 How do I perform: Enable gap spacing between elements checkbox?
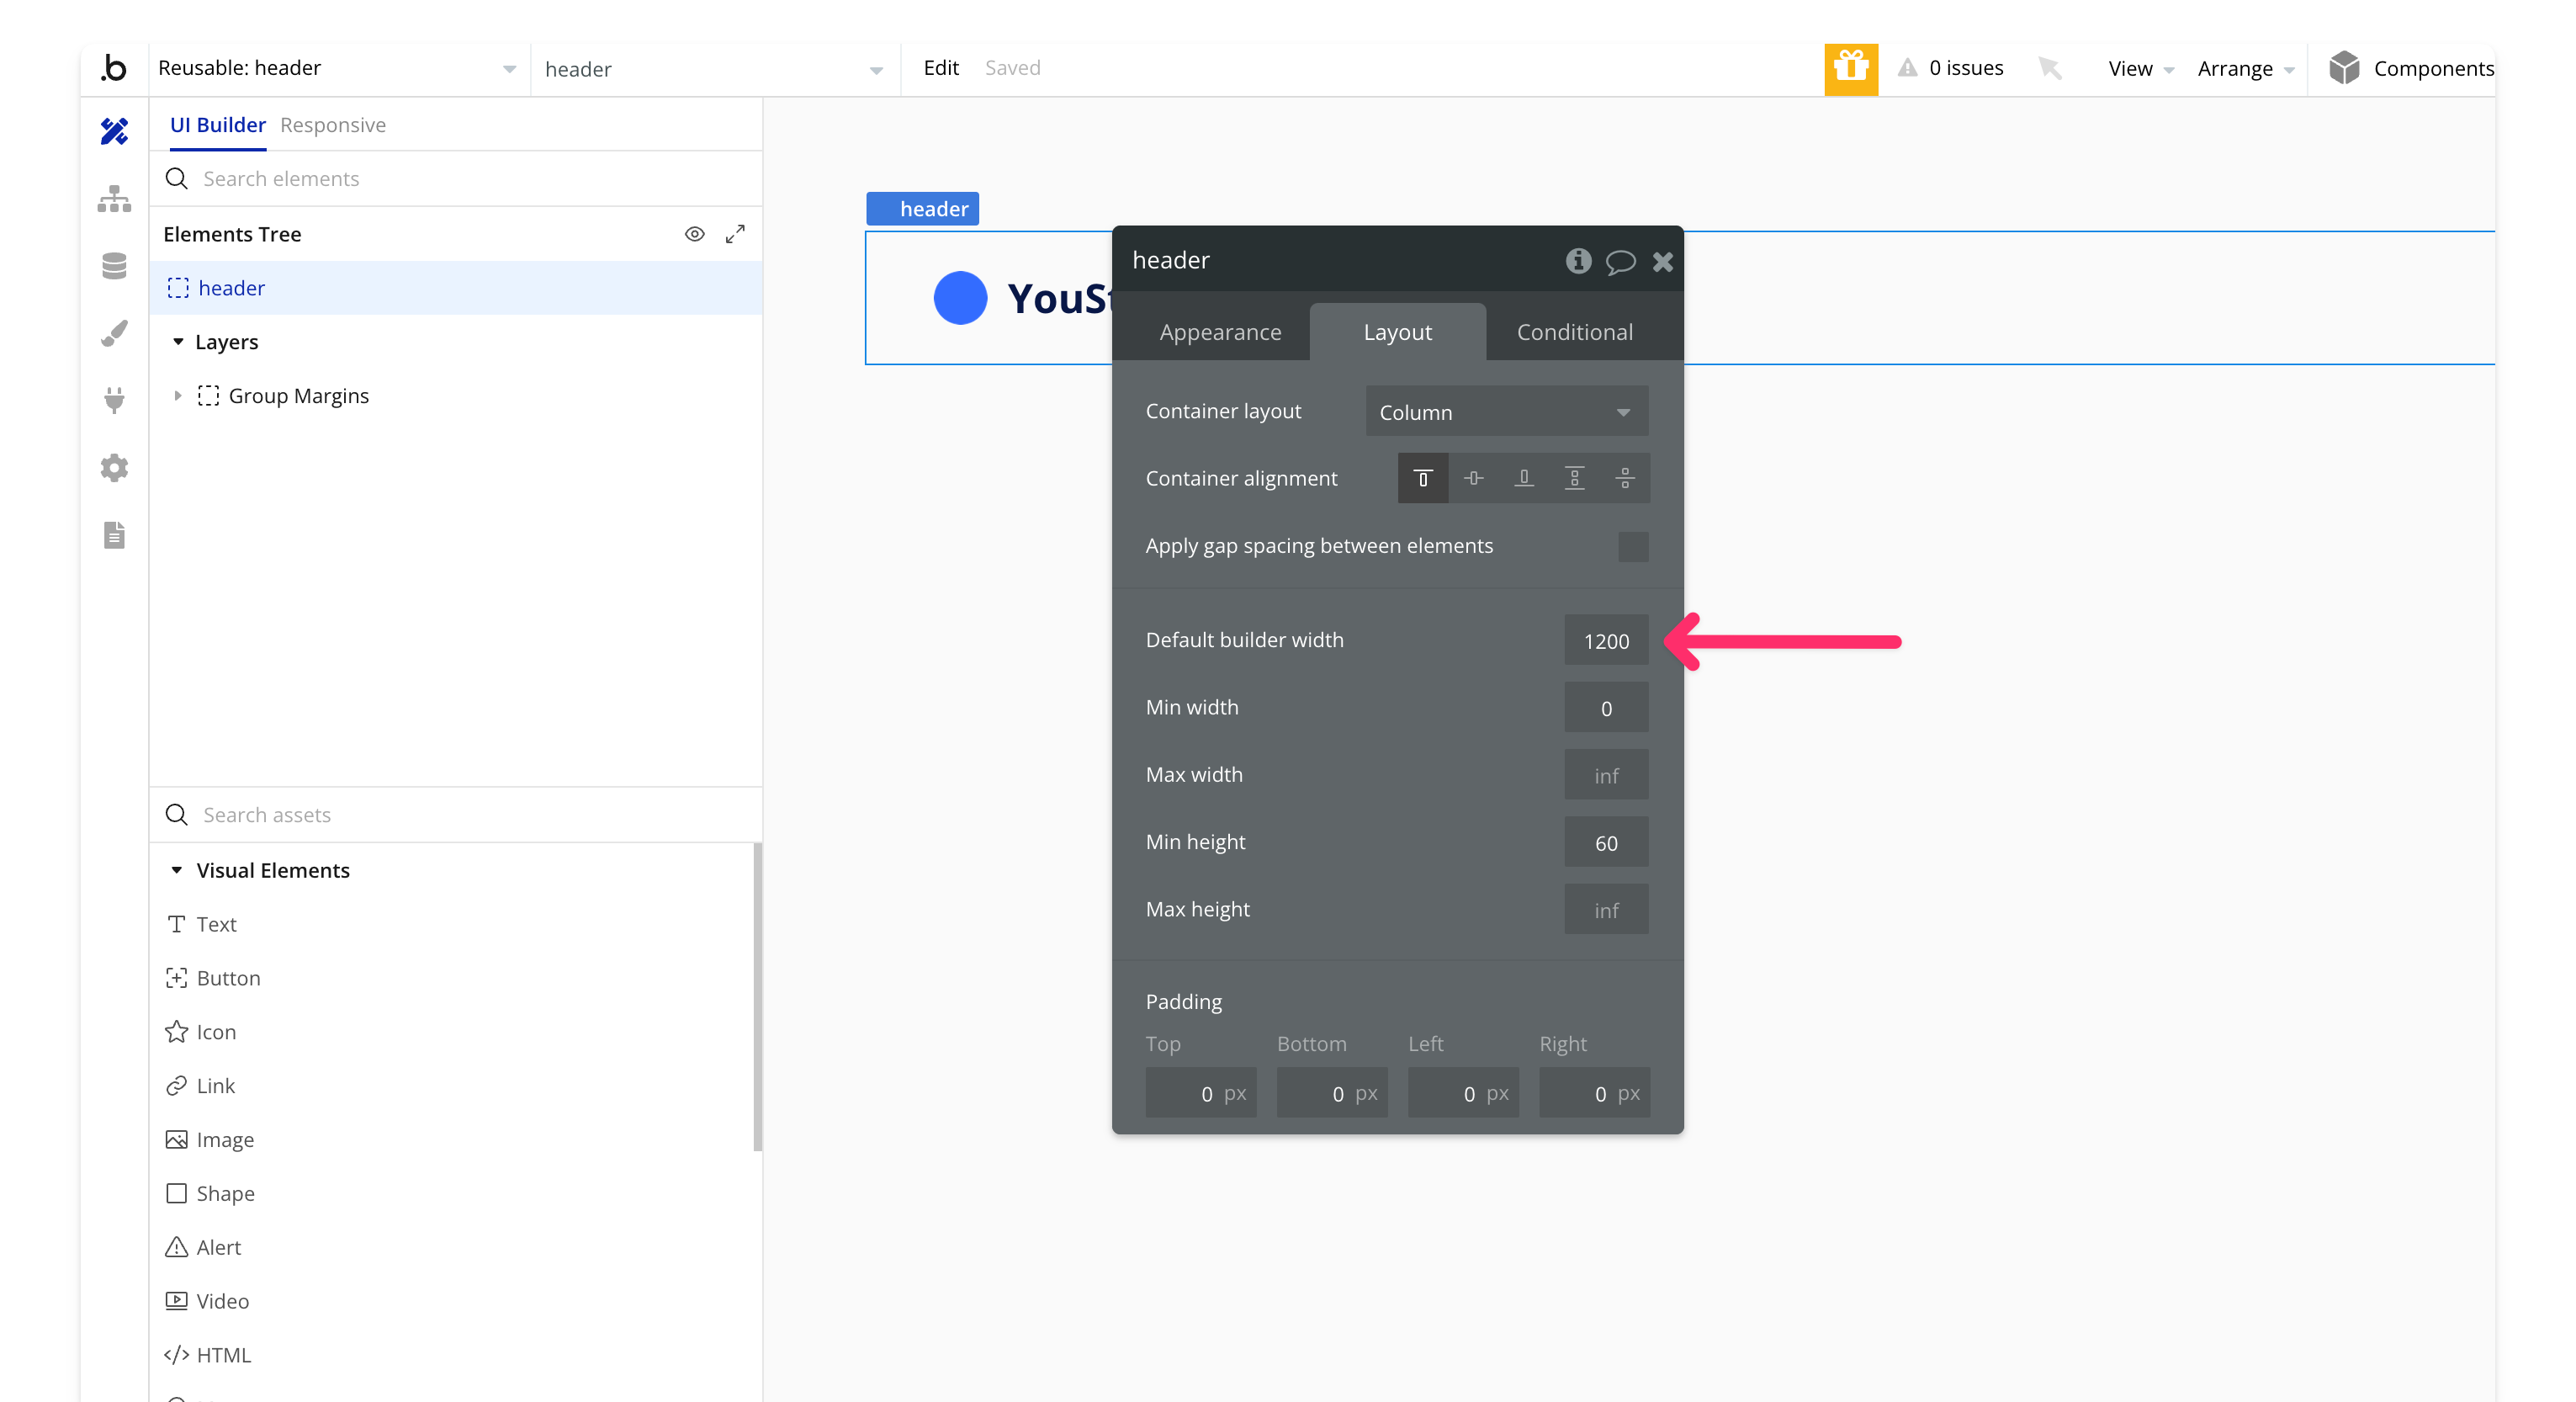coord(1632,547)
